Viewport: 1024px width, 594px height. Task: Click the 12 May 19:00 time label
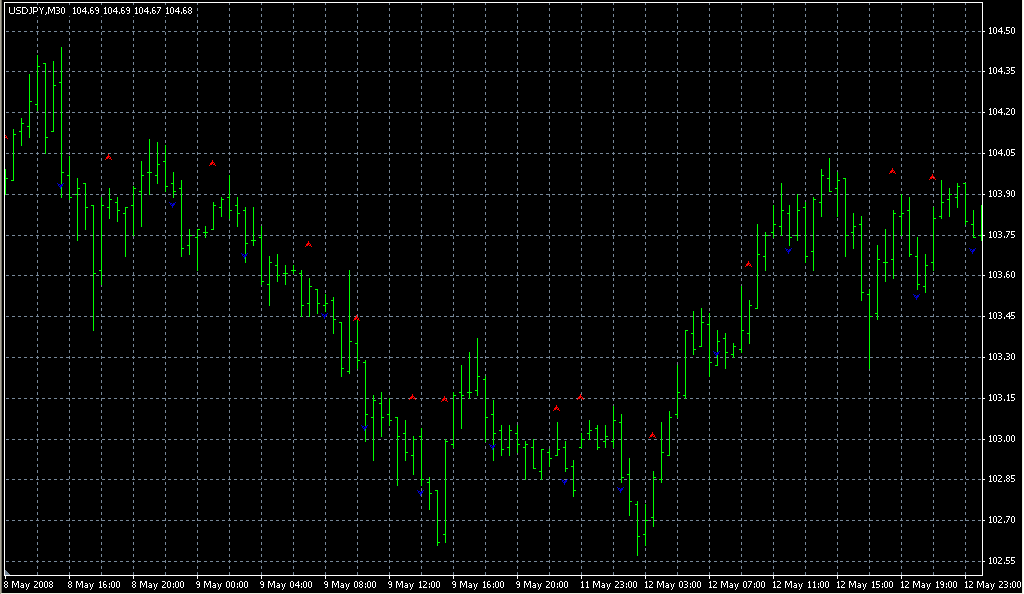click(x=929, y=585)
